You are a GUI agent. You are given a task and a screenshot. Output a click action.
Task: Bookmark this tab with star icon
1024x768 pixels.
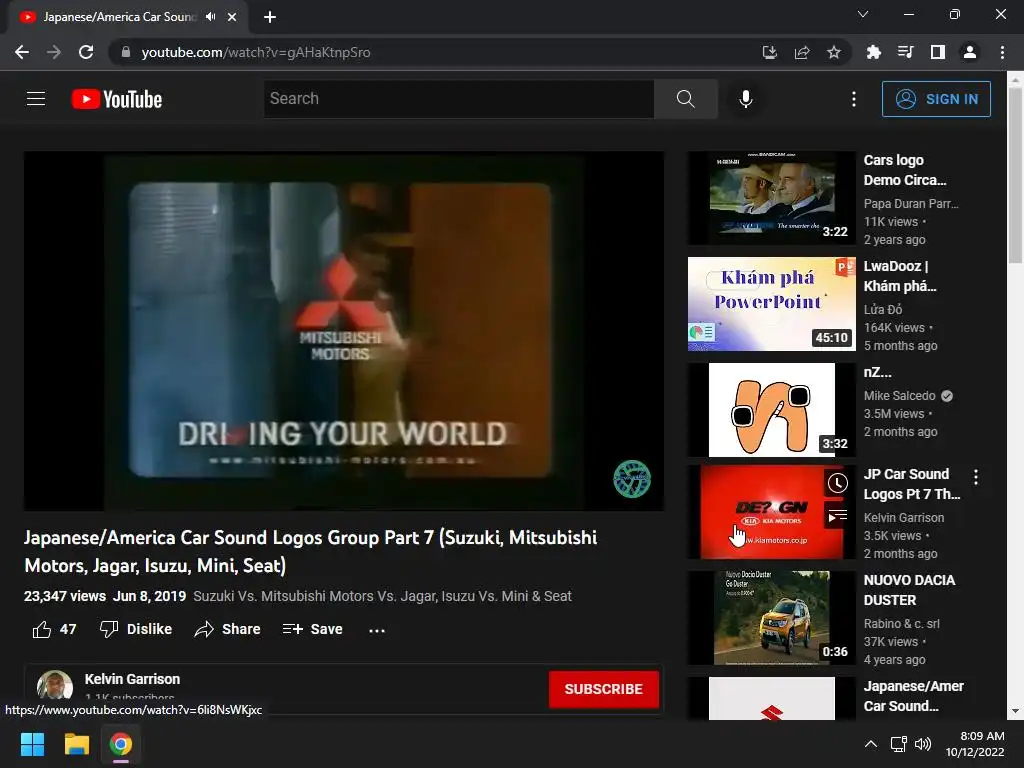[x=834, y=52]
